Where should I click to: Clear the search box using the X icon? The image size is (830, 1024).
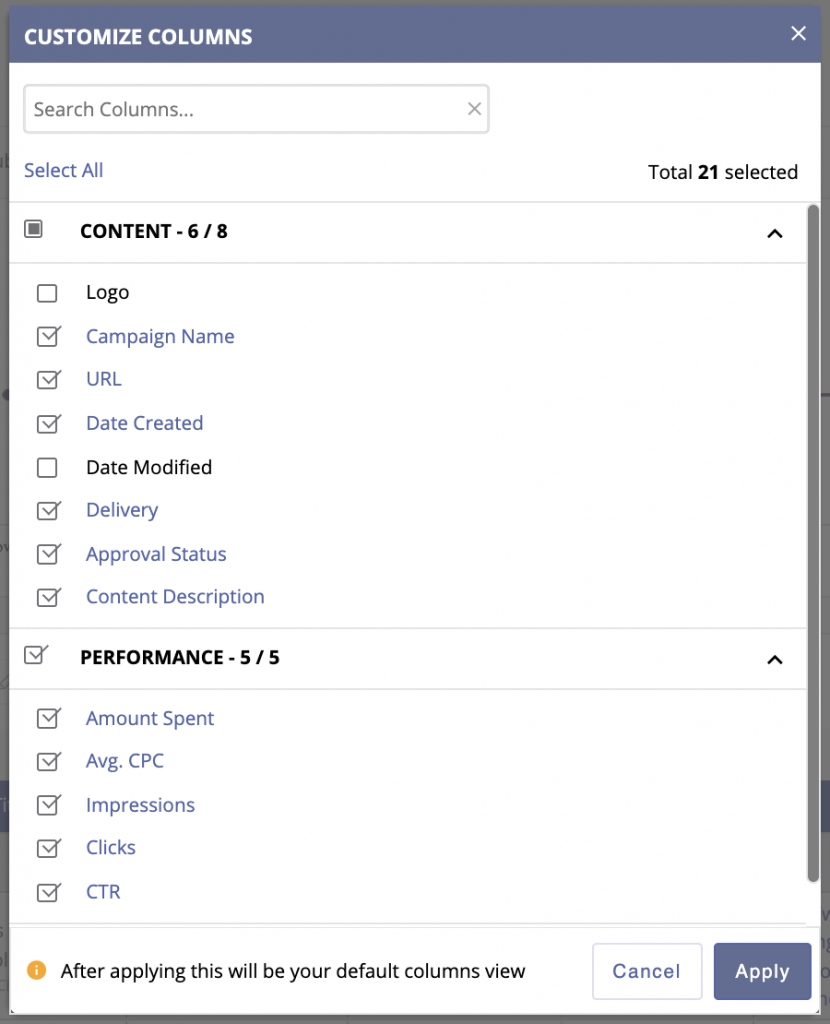(x=474, y=109)
